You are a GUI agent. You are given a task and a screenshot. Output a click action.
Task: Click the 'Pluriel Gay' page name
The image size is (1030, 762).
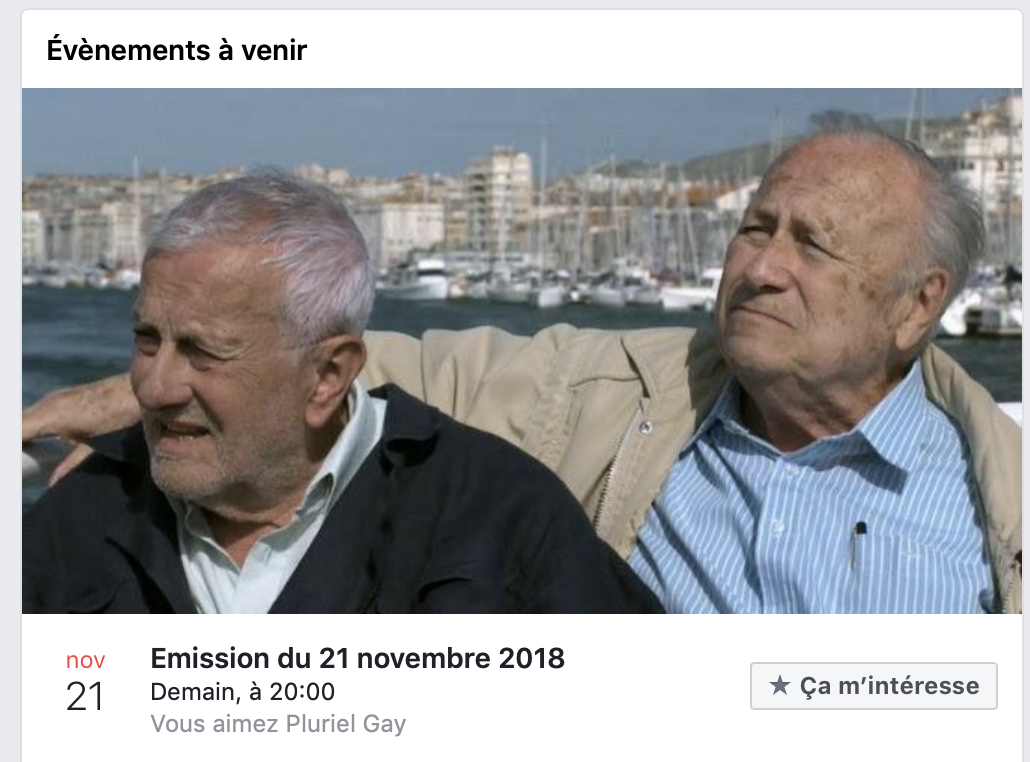point(346,724)
